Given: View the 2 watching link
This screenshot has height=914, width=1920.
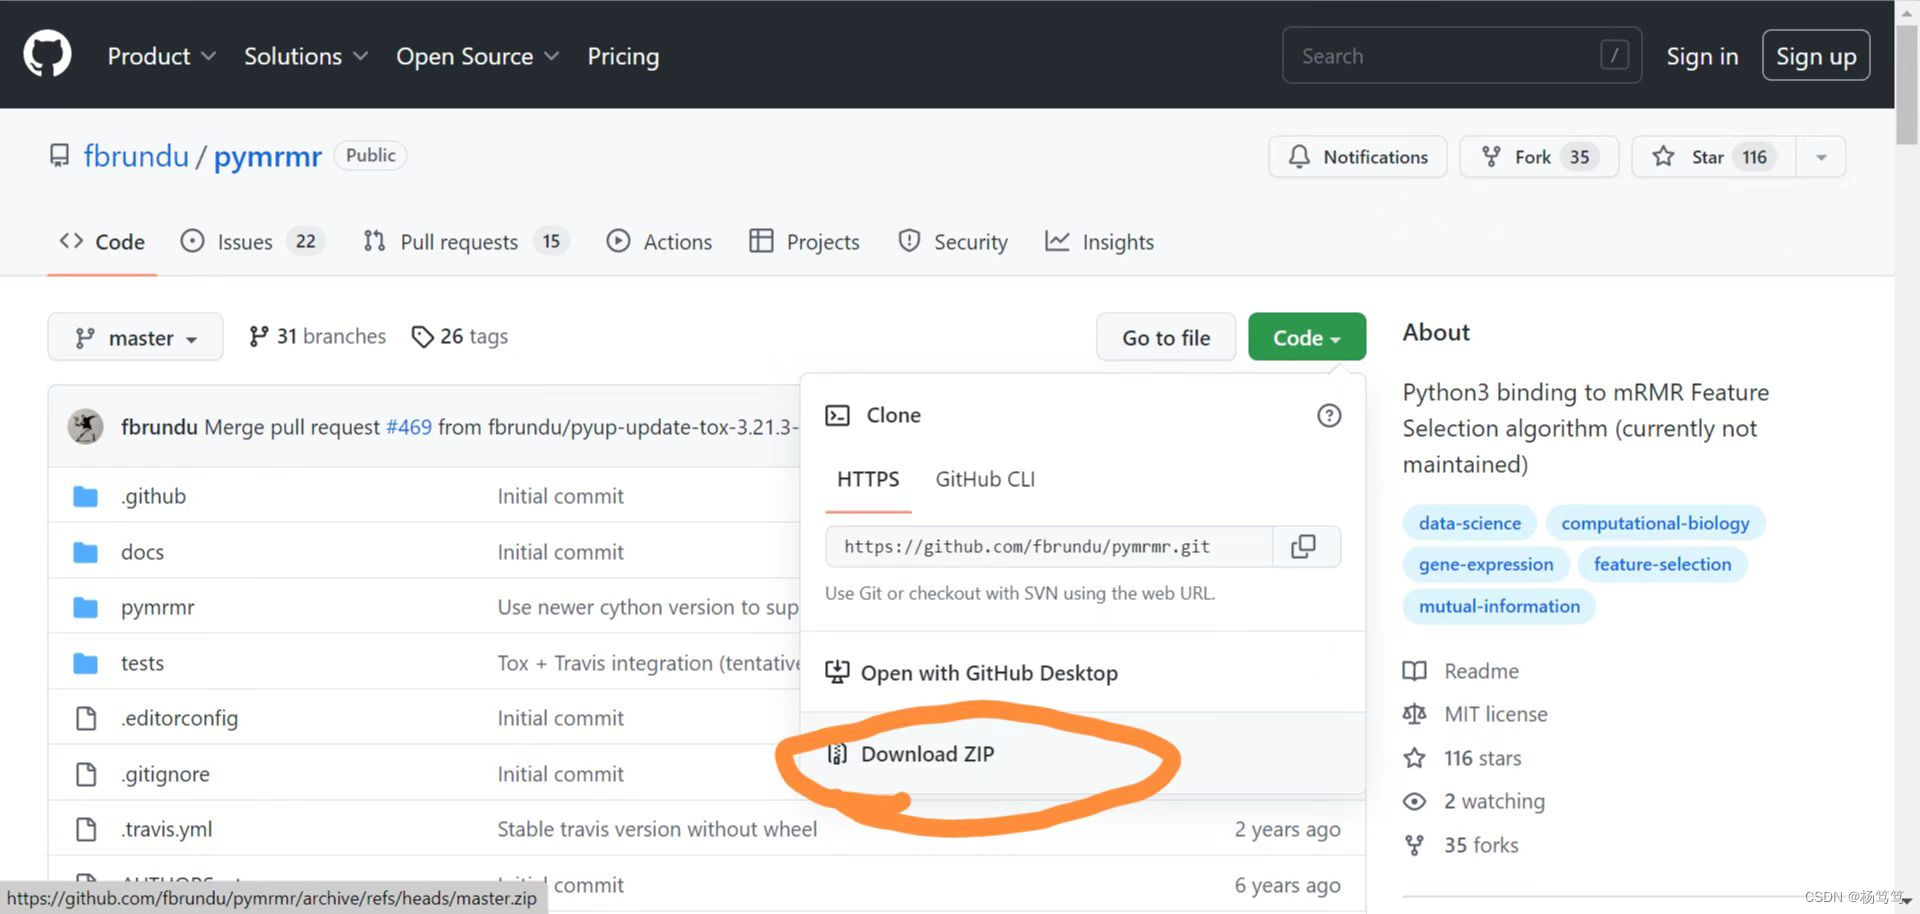Looking at the screenshot, I should (x=1474, y=801).
